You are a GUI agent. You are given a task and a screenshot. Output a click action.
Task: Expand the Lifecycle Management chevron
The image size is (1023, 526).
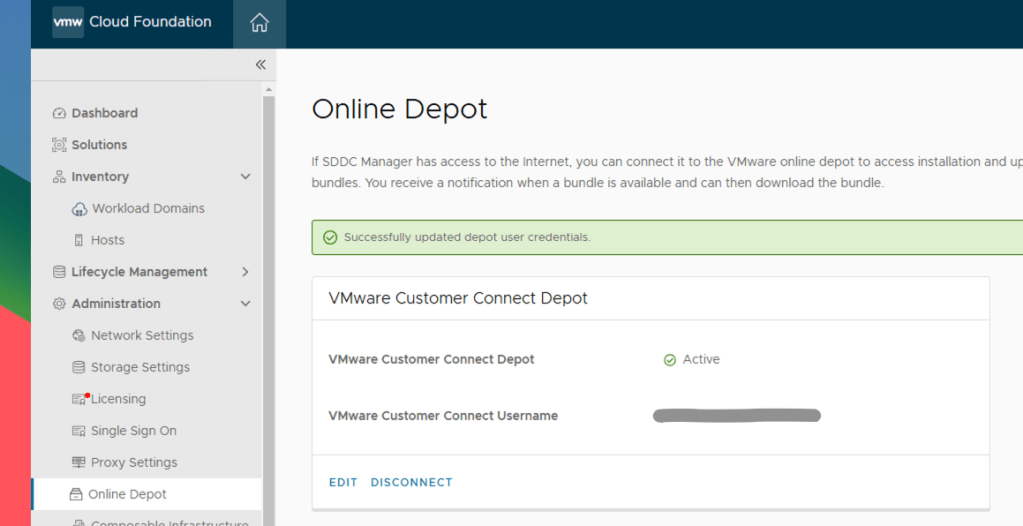click(246, 272)
